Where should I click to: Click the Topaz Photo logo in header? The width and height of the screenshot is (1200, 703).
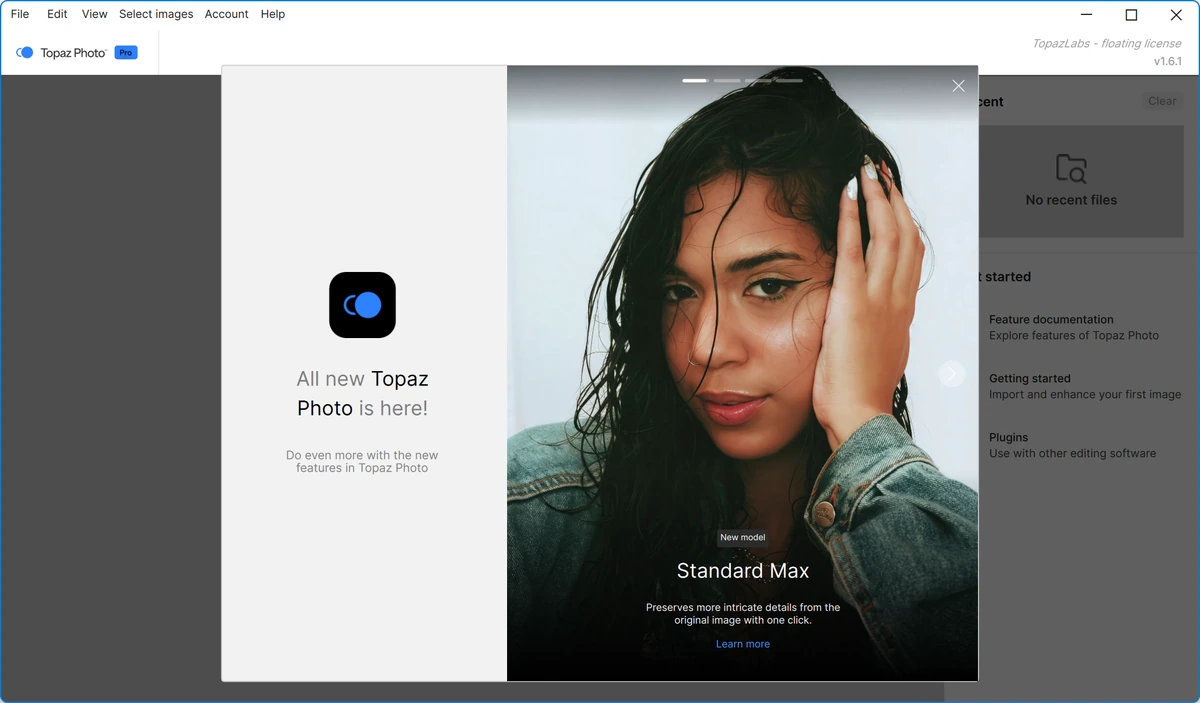61,53
